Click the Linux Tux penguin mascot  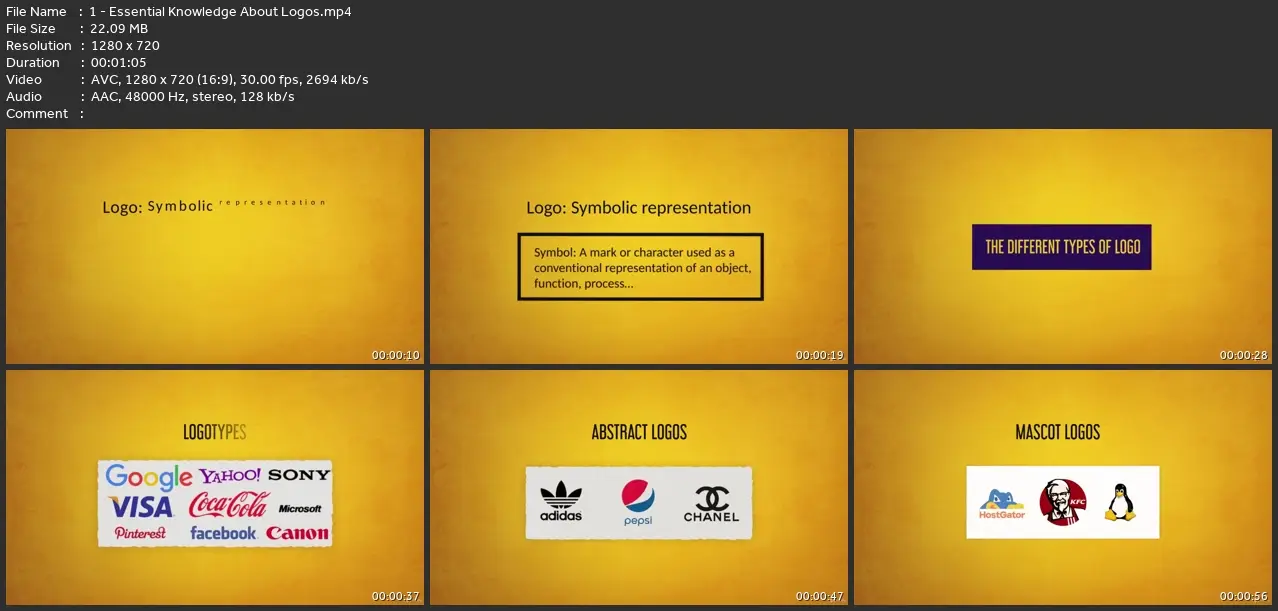click(1119, 502)
